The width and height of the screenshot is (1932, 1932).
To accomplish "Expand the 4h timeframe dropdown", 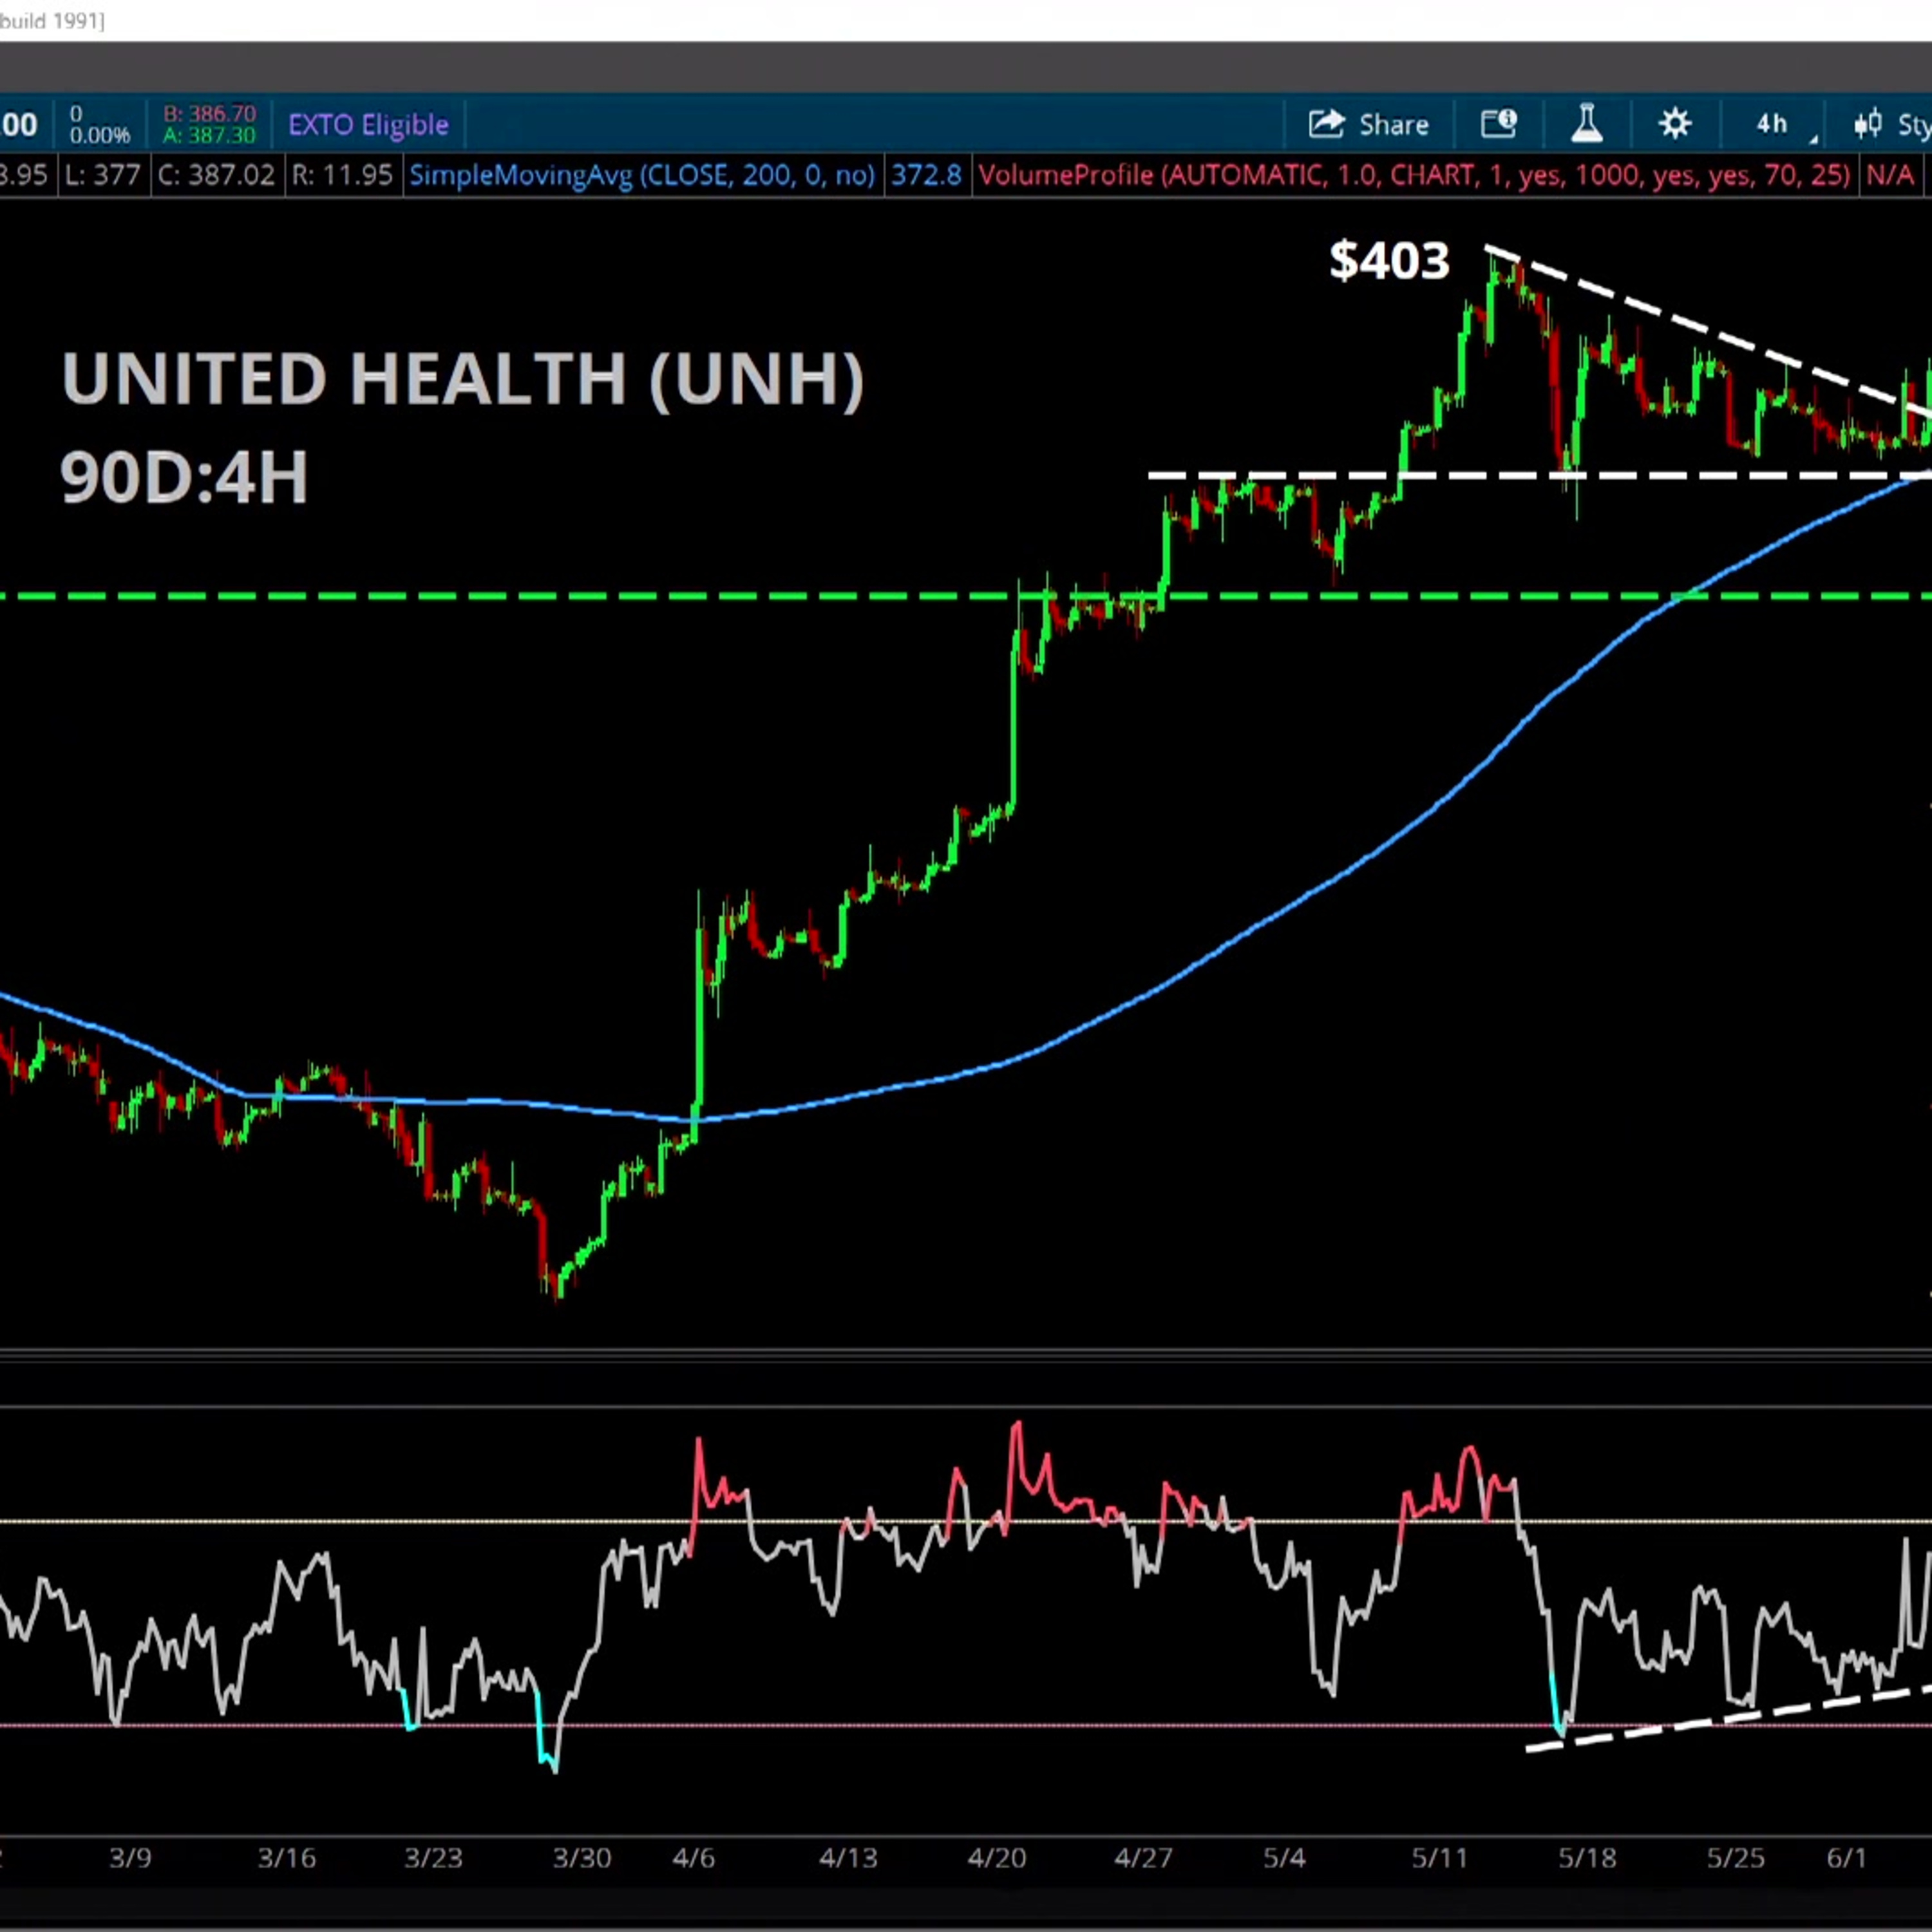I will pos(1784,125).
